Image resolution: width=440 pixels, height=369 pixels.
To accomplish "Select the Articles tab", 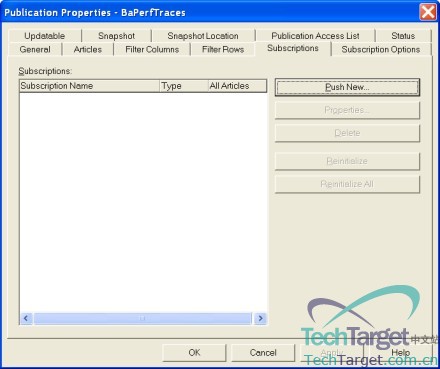I will click(88, 49).
